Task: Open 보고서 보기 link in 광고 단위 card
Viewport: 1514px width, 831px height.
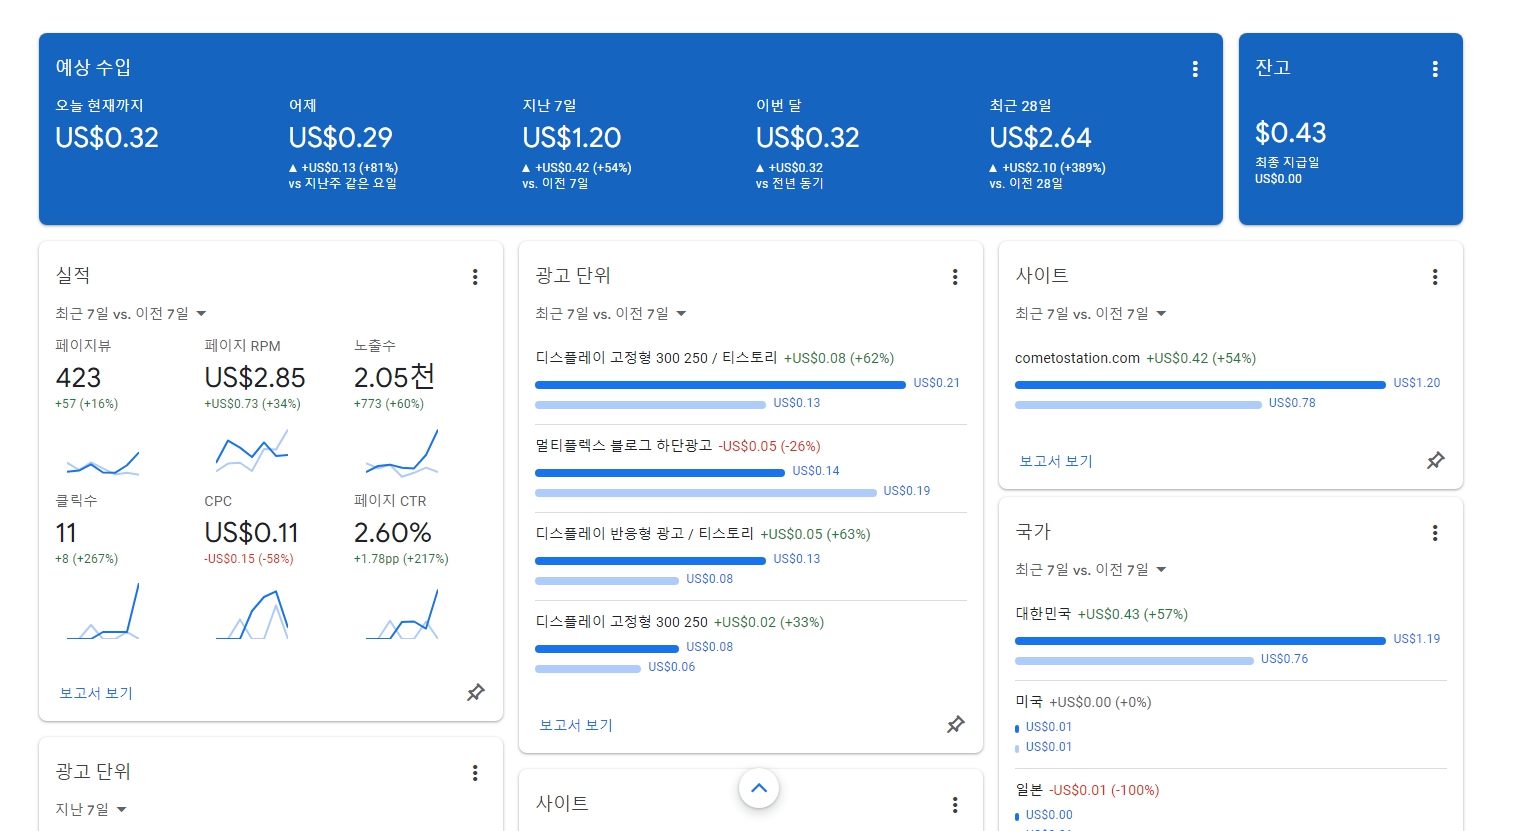Action: tap(576, 725)
